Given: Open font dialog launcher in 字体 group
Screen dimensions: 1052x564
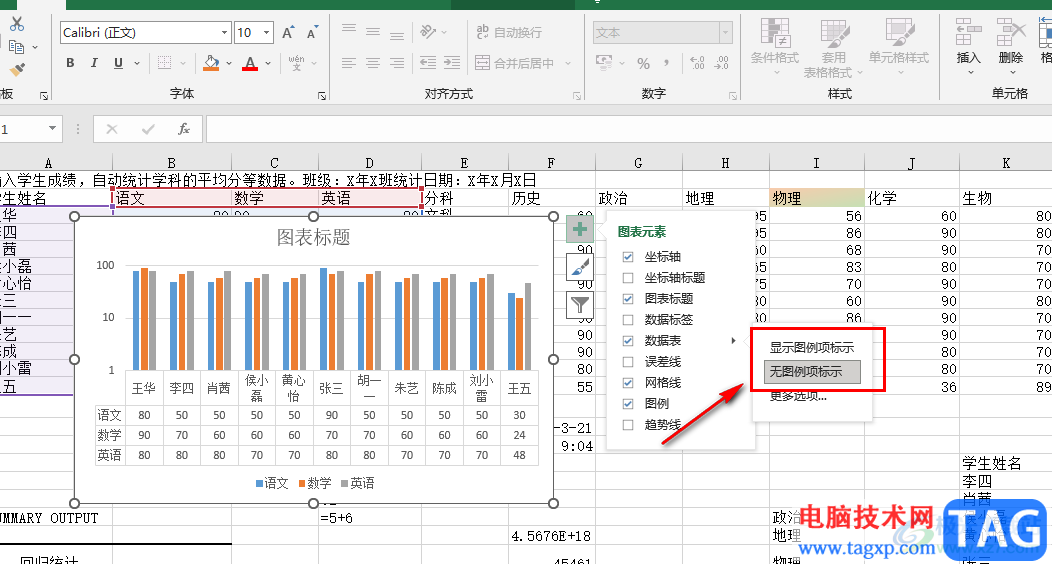Looking at the screenshot, I should tap(322, 96).
